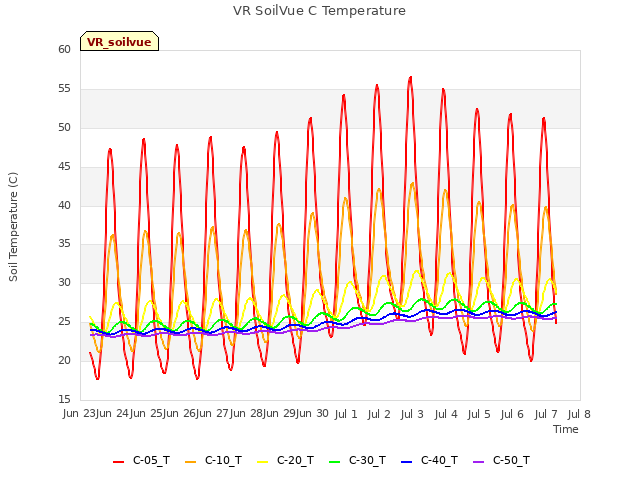The width and height of the screenshot is (640, 480).
Task: Click the Jul 1 date tick label
Action: (346, 414)
